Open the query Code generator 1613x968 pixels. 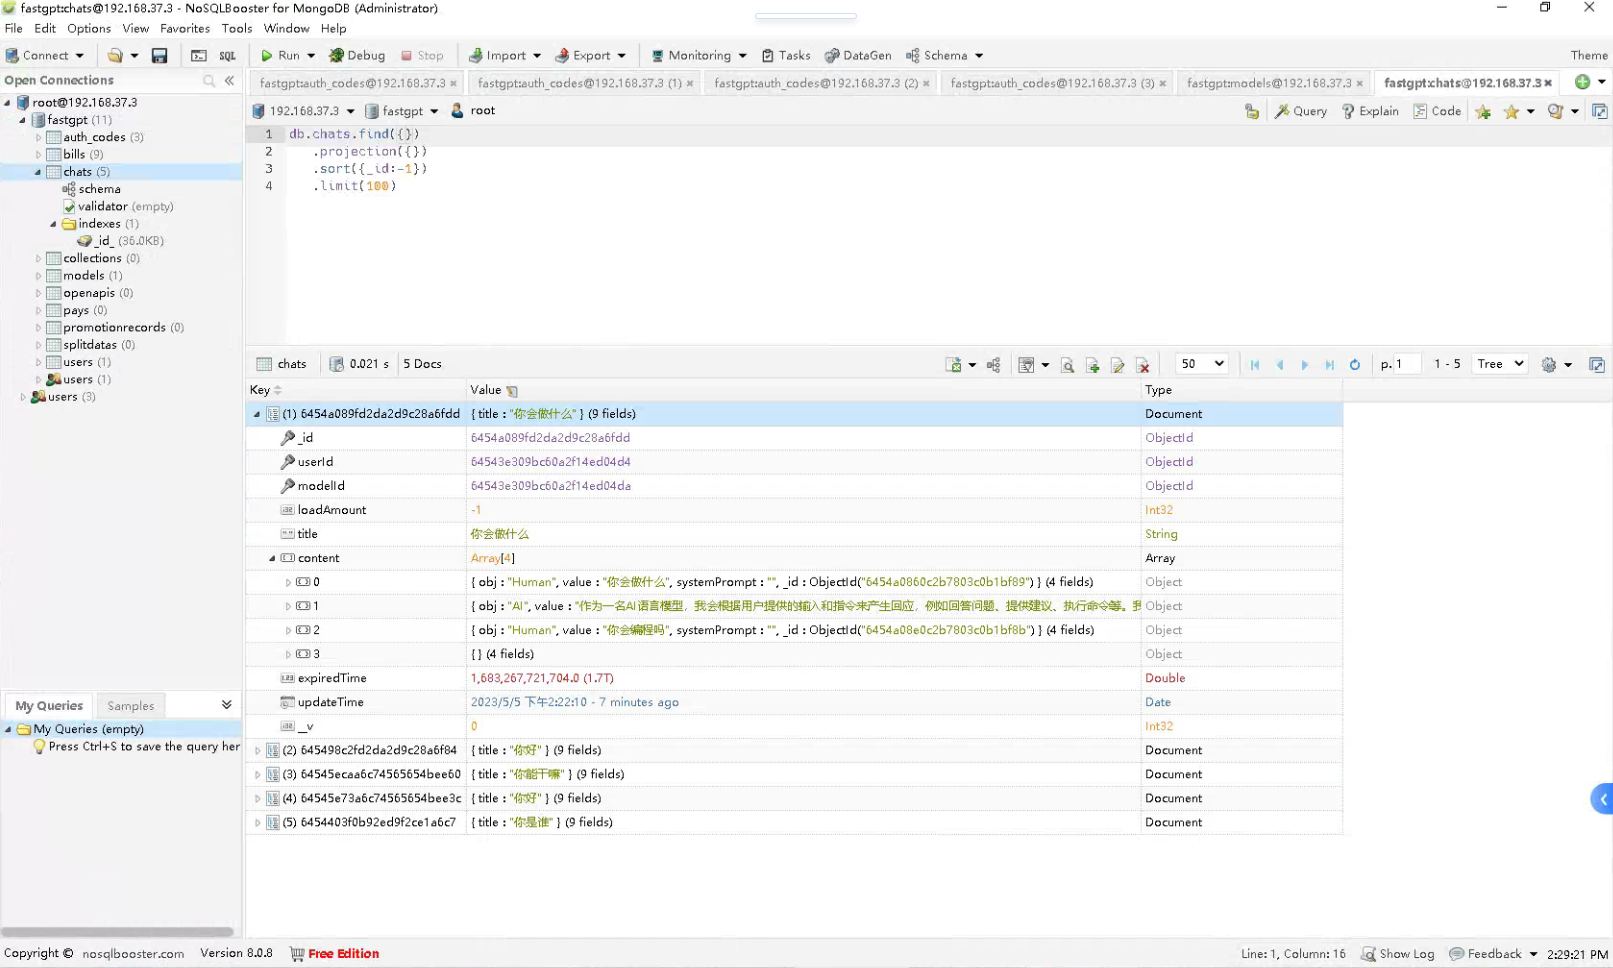[x=1437, y=111]
